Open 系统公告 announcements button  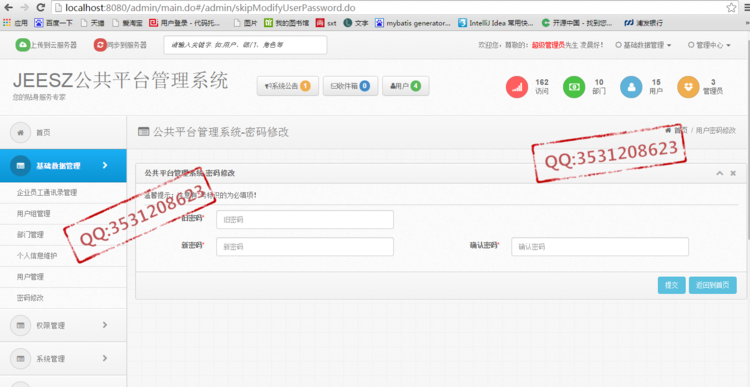click(287, 86)
